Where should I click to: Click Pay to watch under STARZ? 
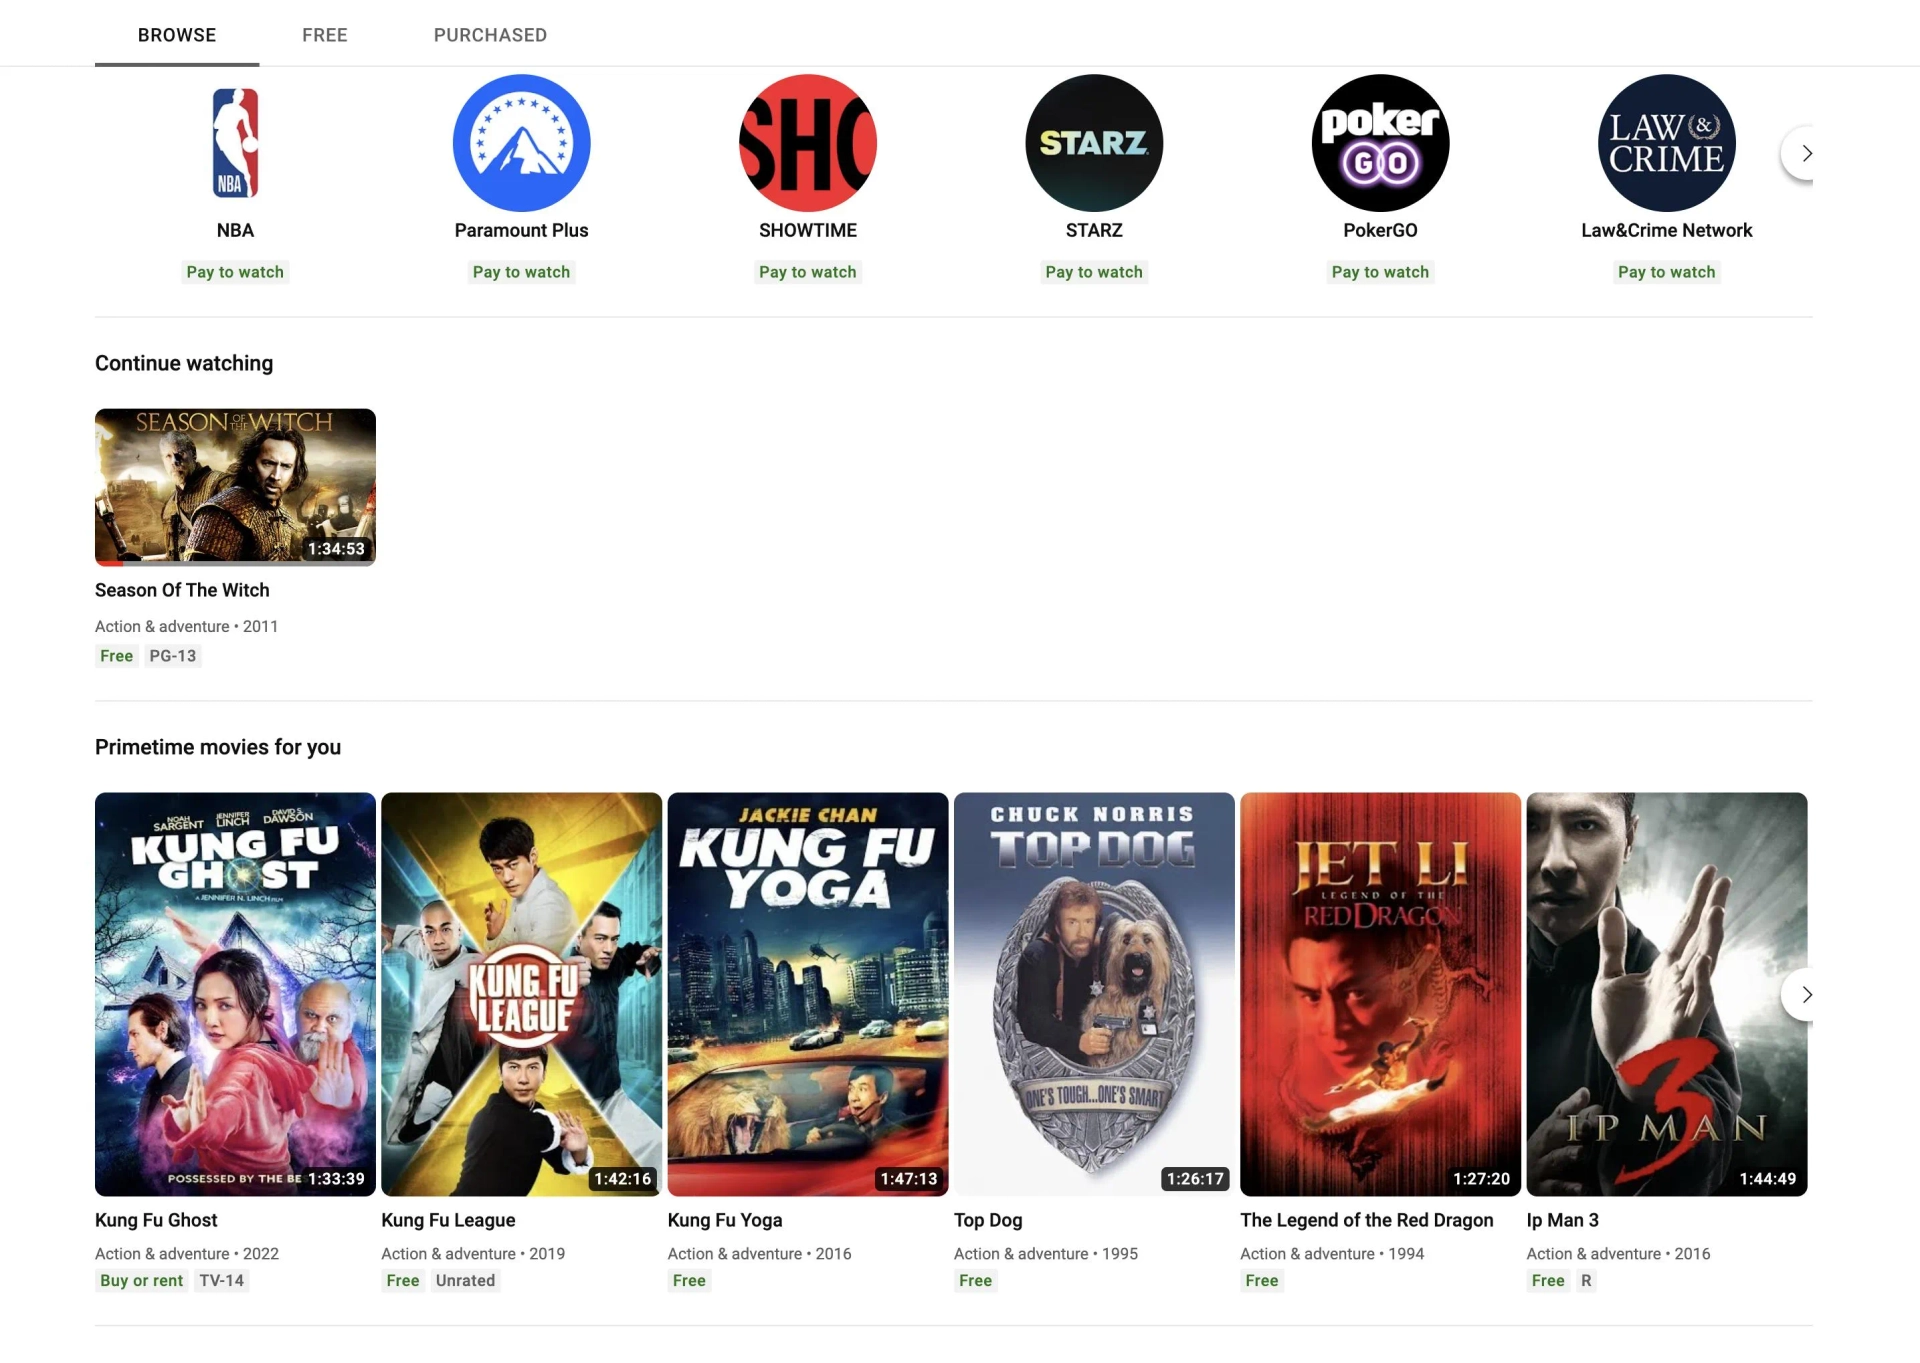1094,272
